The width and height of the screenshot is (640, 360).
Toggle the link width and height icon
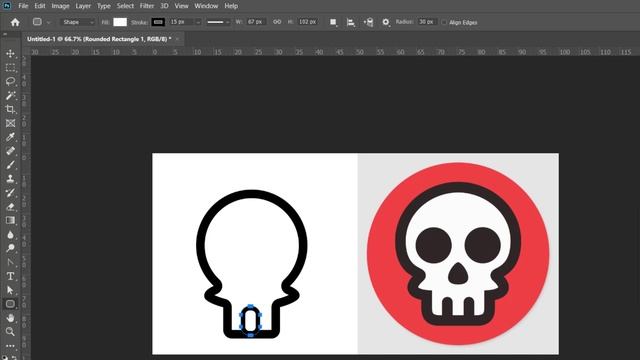coord(277,22)
